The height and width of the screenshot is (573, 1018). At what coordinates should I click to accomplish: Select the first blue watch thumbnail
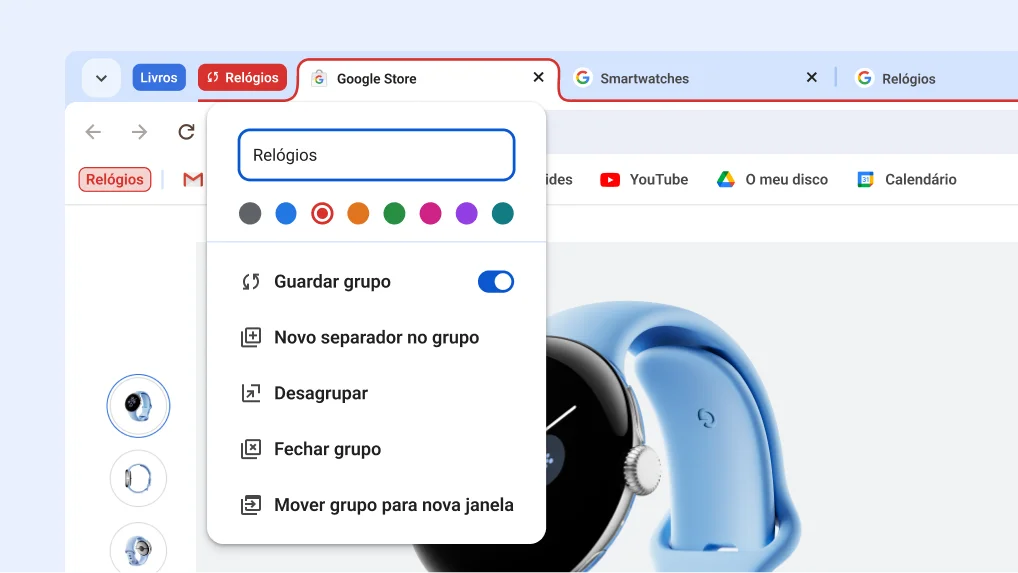click(138, 406)
